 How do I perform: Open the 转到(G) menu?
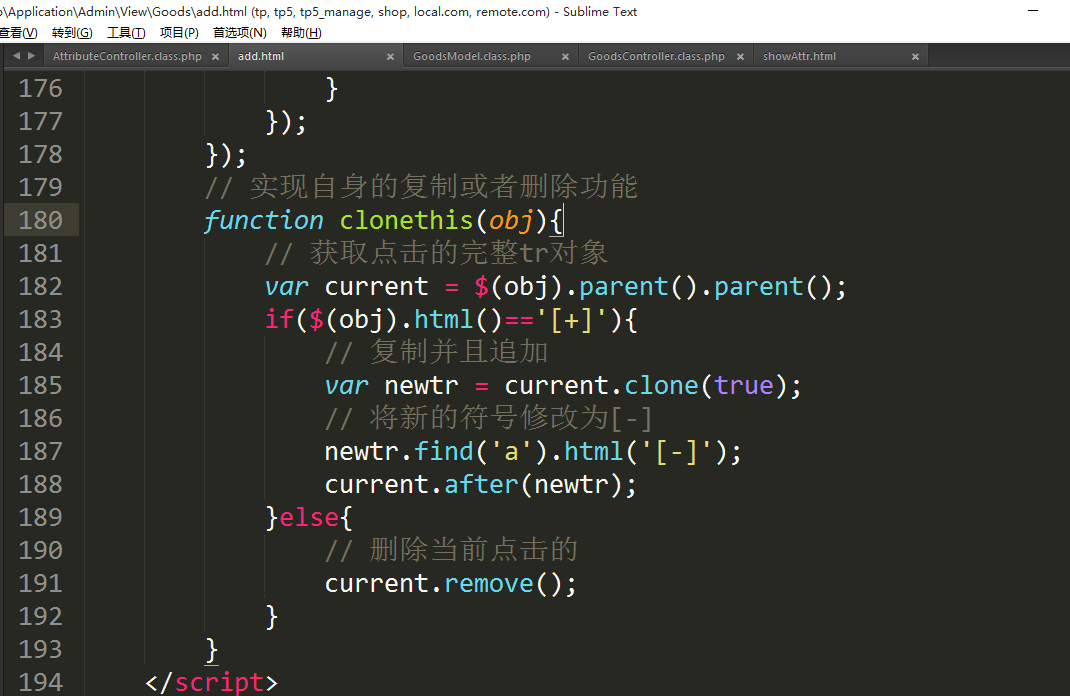point(72,33)
